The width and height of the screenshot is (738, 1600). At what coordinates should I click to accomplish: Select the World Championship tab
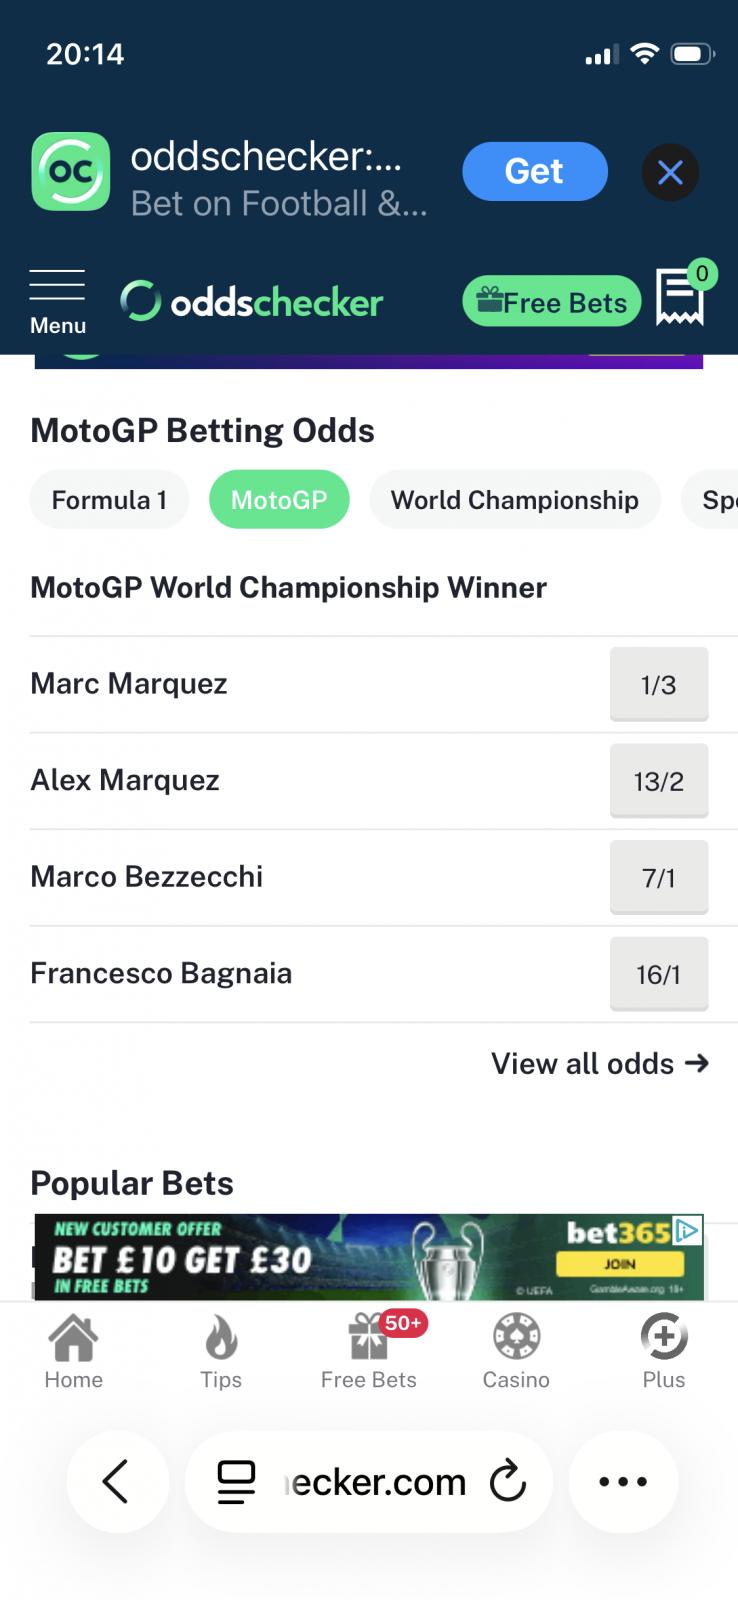[x=515, y=500]
